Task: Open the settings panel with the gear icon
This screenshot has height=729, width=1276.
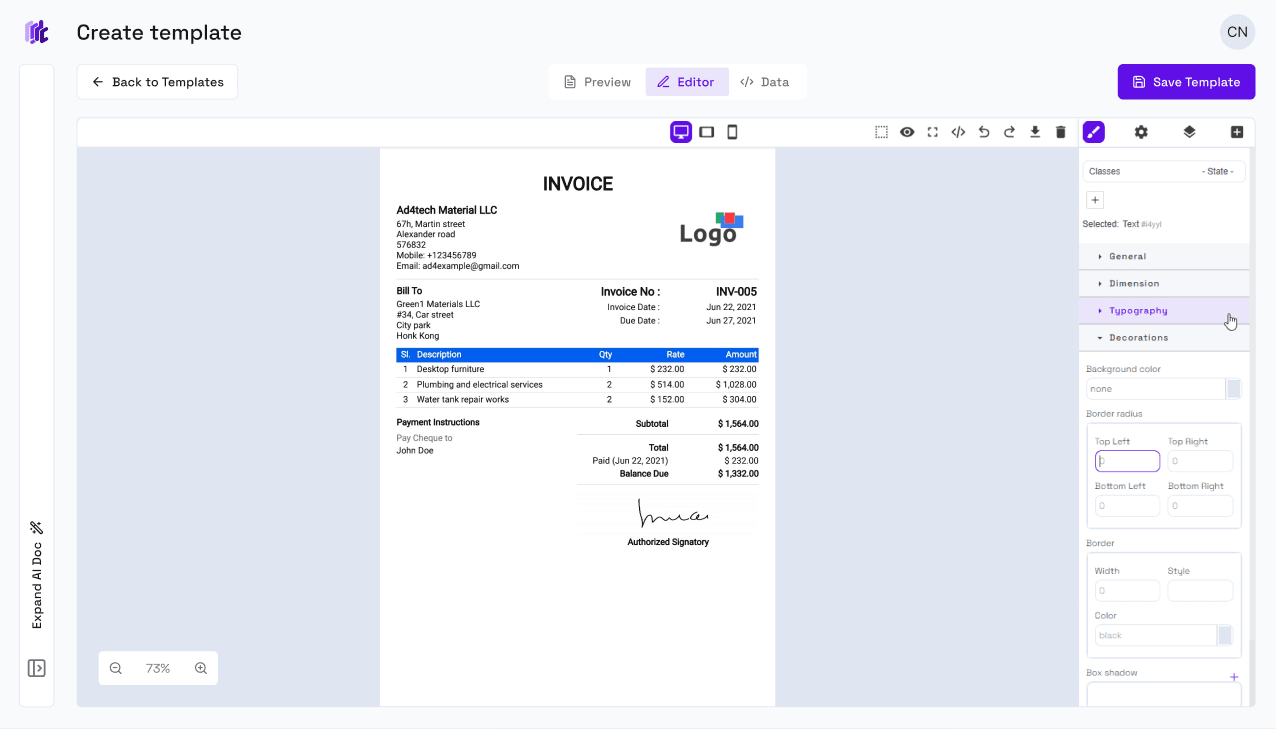Action: pyautogui.click(x=1141, y=131)
